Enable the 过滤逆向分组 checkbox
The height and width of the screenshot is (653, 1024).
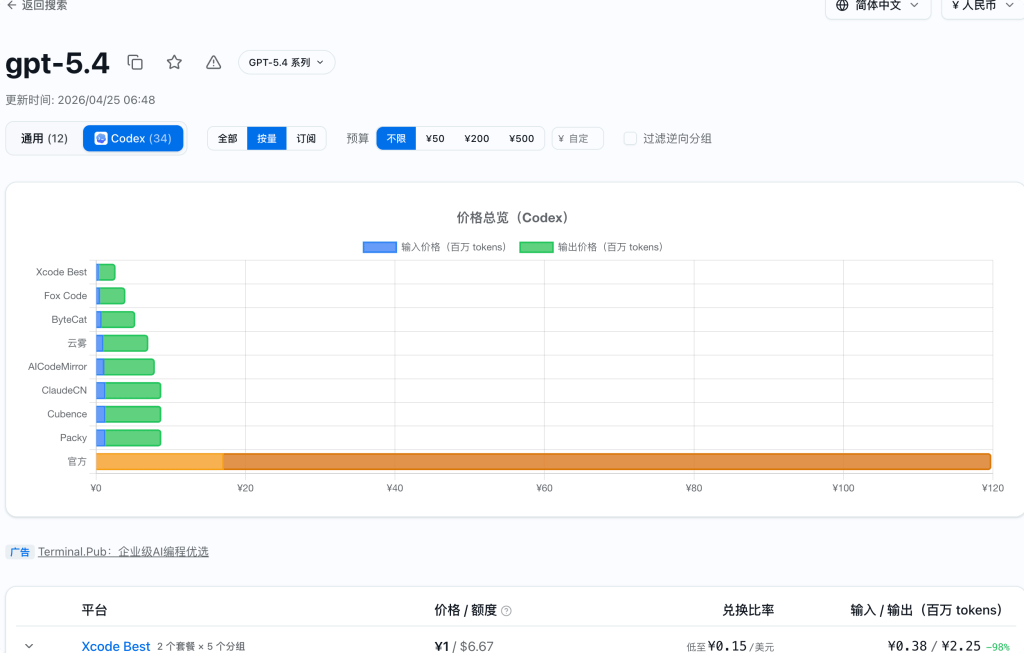[x=630, y=139]
